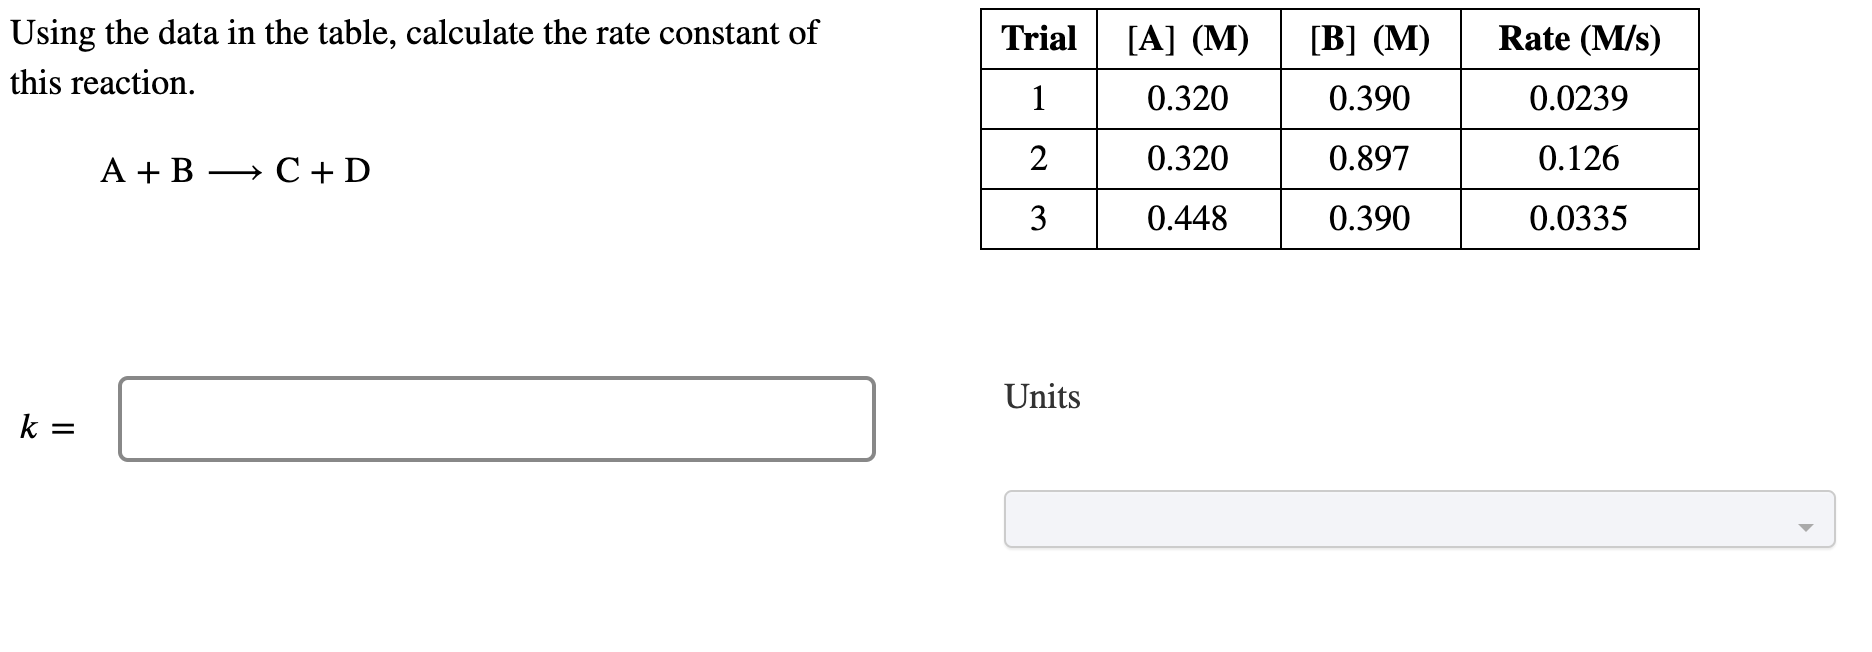Click the [B] (M) column header
The width and height of the screenshot is (1872, 652).
point(1369,38)
